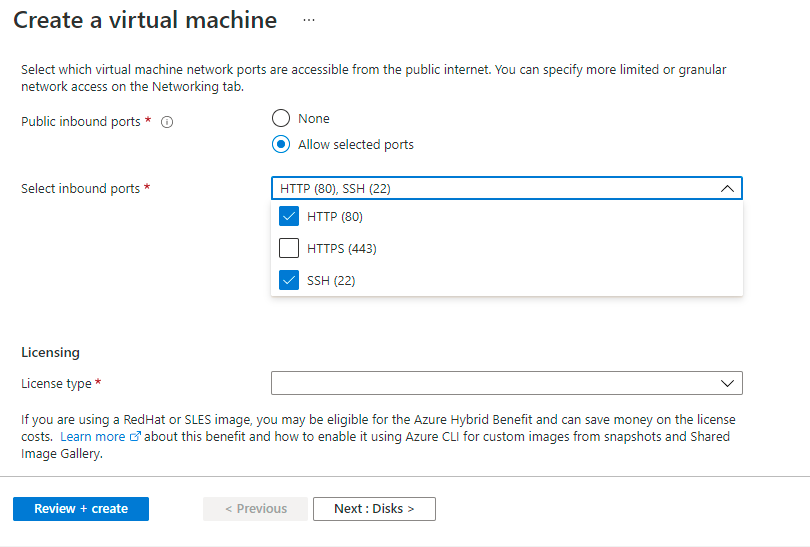Screen dimensions: 810x547
Task: Uncheck the SSH (22) checkbox
Action: 289,280
